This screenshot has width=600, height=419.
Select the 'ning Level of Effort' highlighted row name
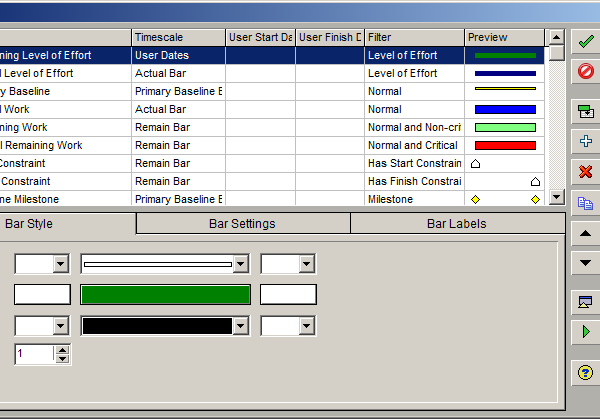65,55
